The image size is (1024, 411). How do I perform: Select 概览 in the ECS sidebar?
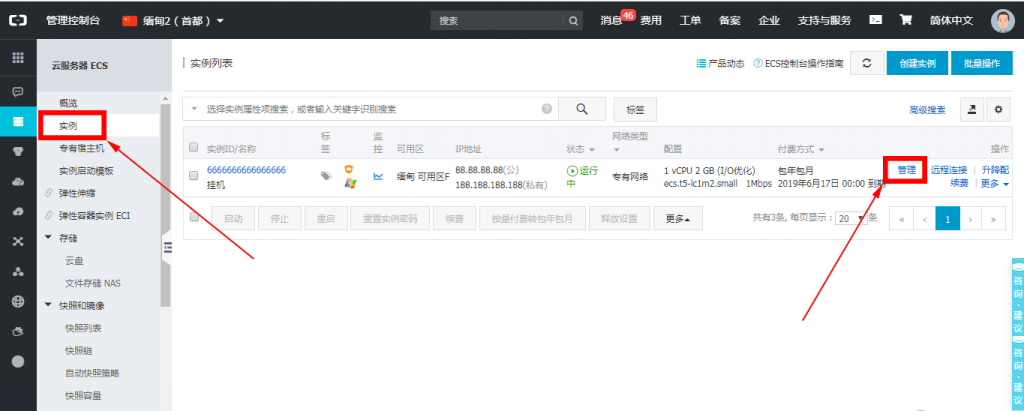pos(68,103)
